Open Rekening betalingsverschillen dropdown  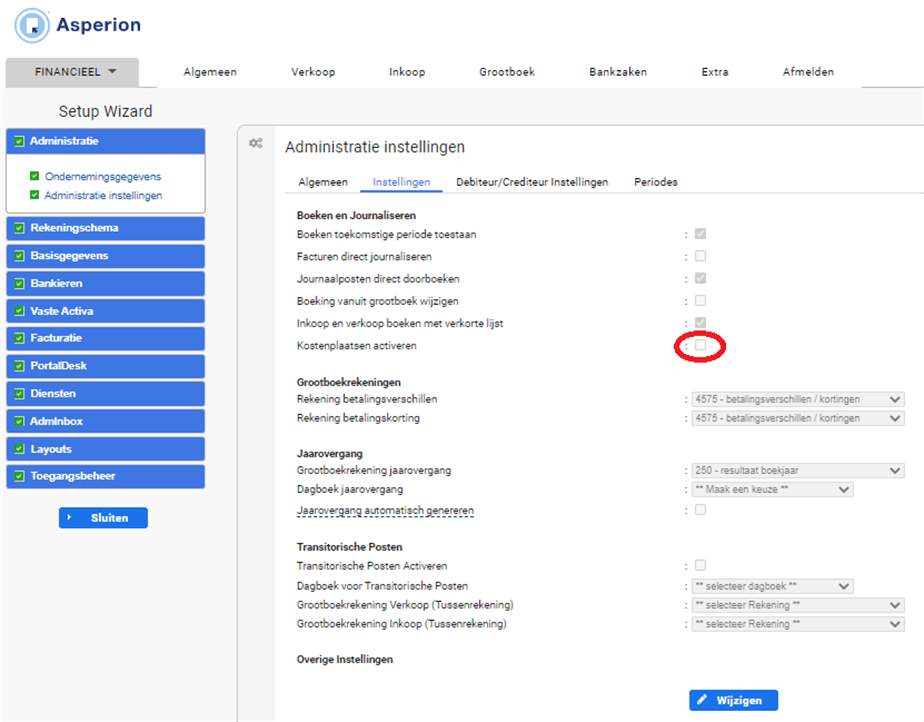pos(798,399)
